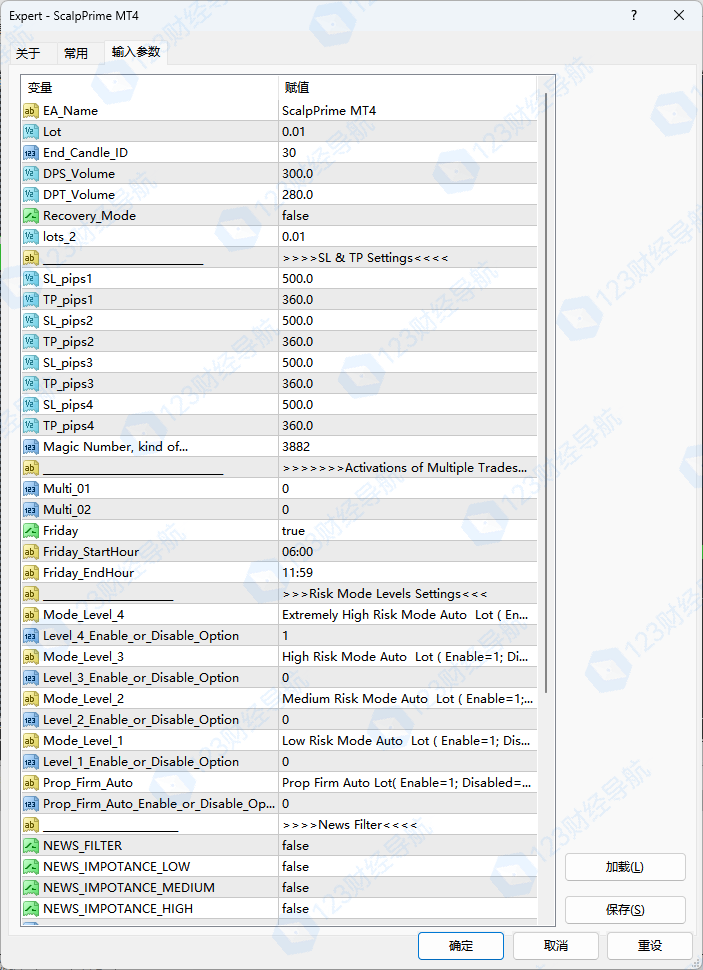Edit DPS_Volume value 300.0
This screenshot has width=703, height=970.
(407, 174)
